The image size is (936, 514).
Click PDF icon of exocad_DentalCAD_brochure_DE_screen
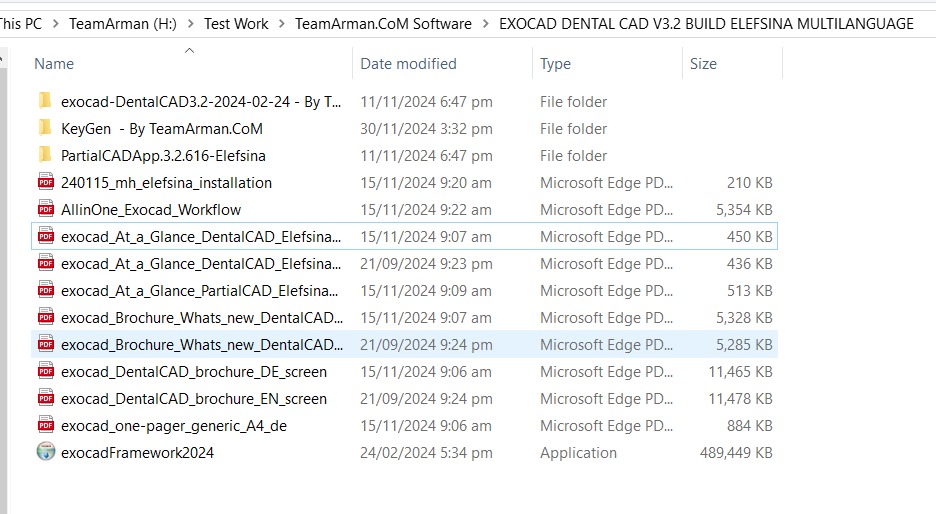pyautogui.click(x=46, y=371)
